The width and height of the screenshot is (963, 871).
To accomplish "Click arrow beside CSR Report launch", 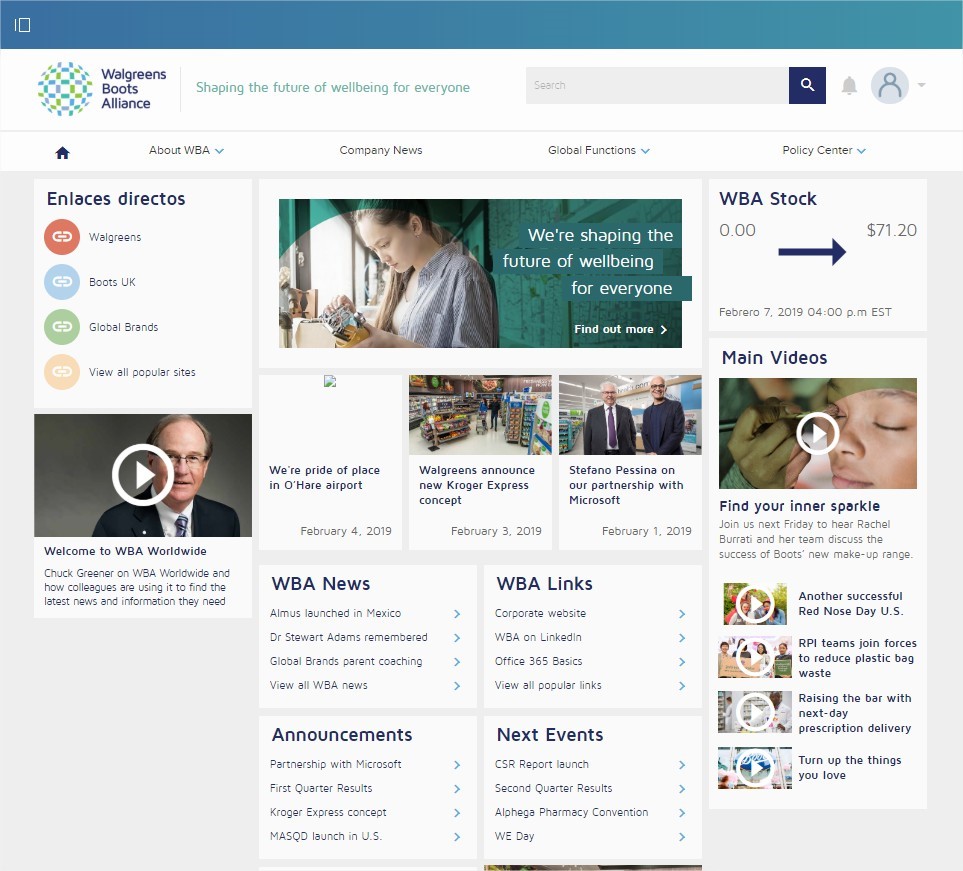I will (682, 765).
